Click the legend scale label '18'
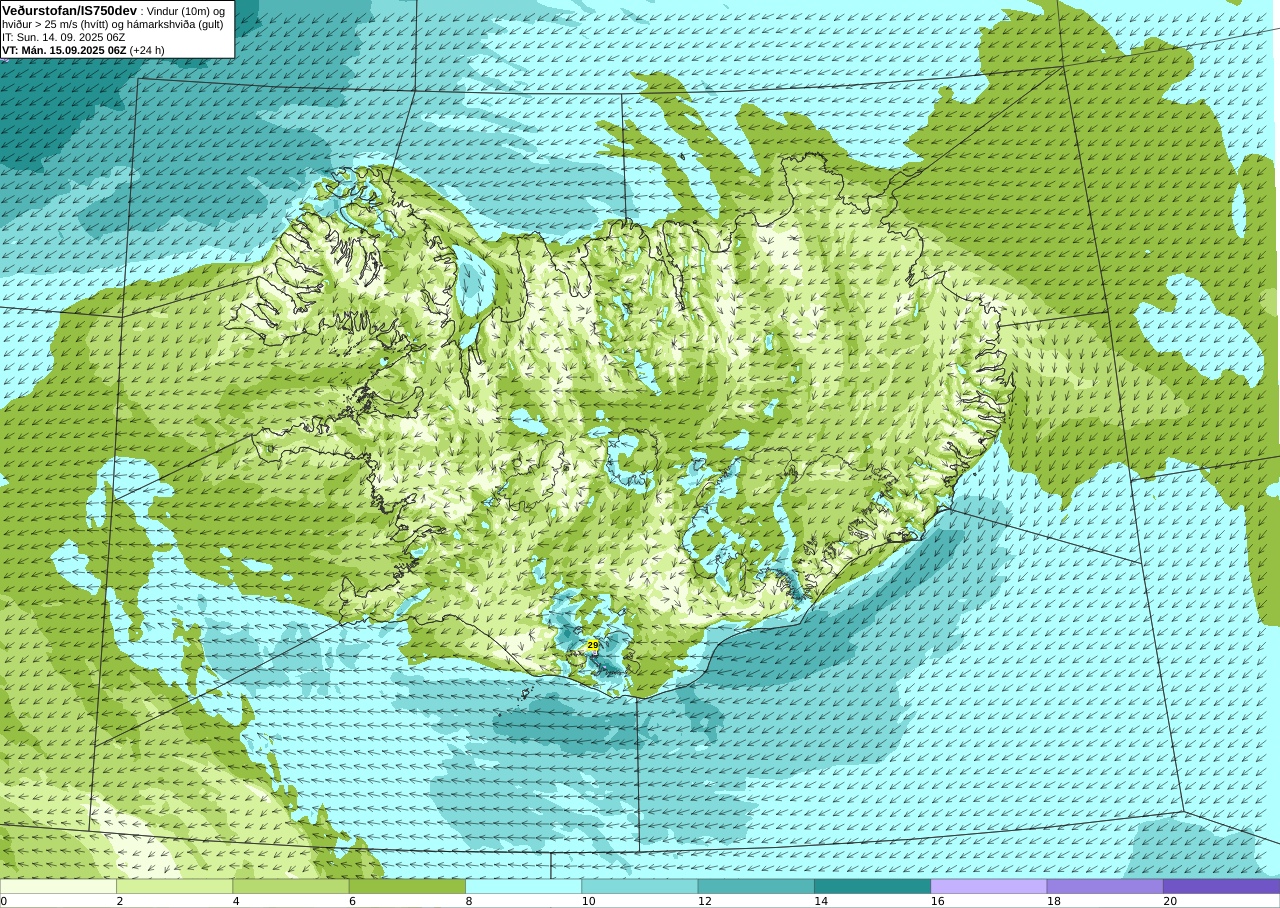This screenshot has width=1280, height=908. coord(1054,901)
